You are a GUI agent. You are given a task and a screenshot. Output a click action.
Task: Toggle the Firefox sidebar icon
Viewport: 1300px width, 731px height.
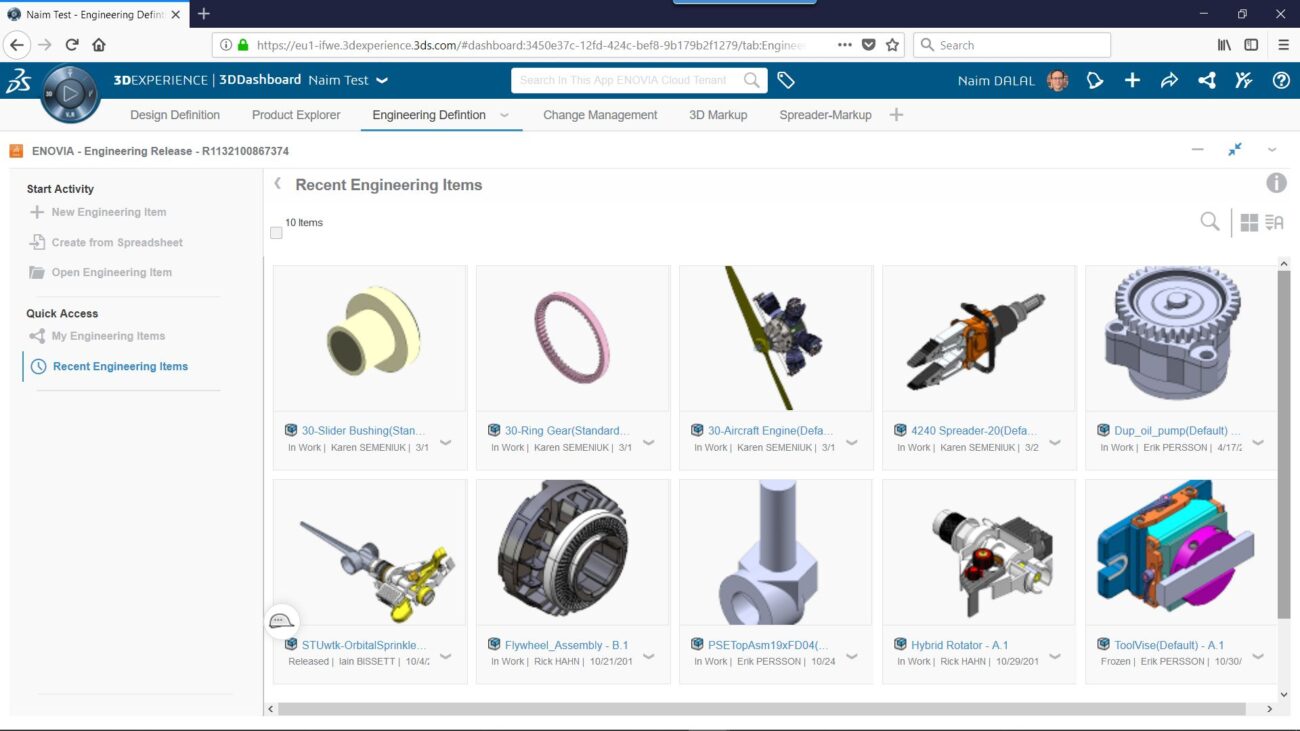(x=1251, y=45)
